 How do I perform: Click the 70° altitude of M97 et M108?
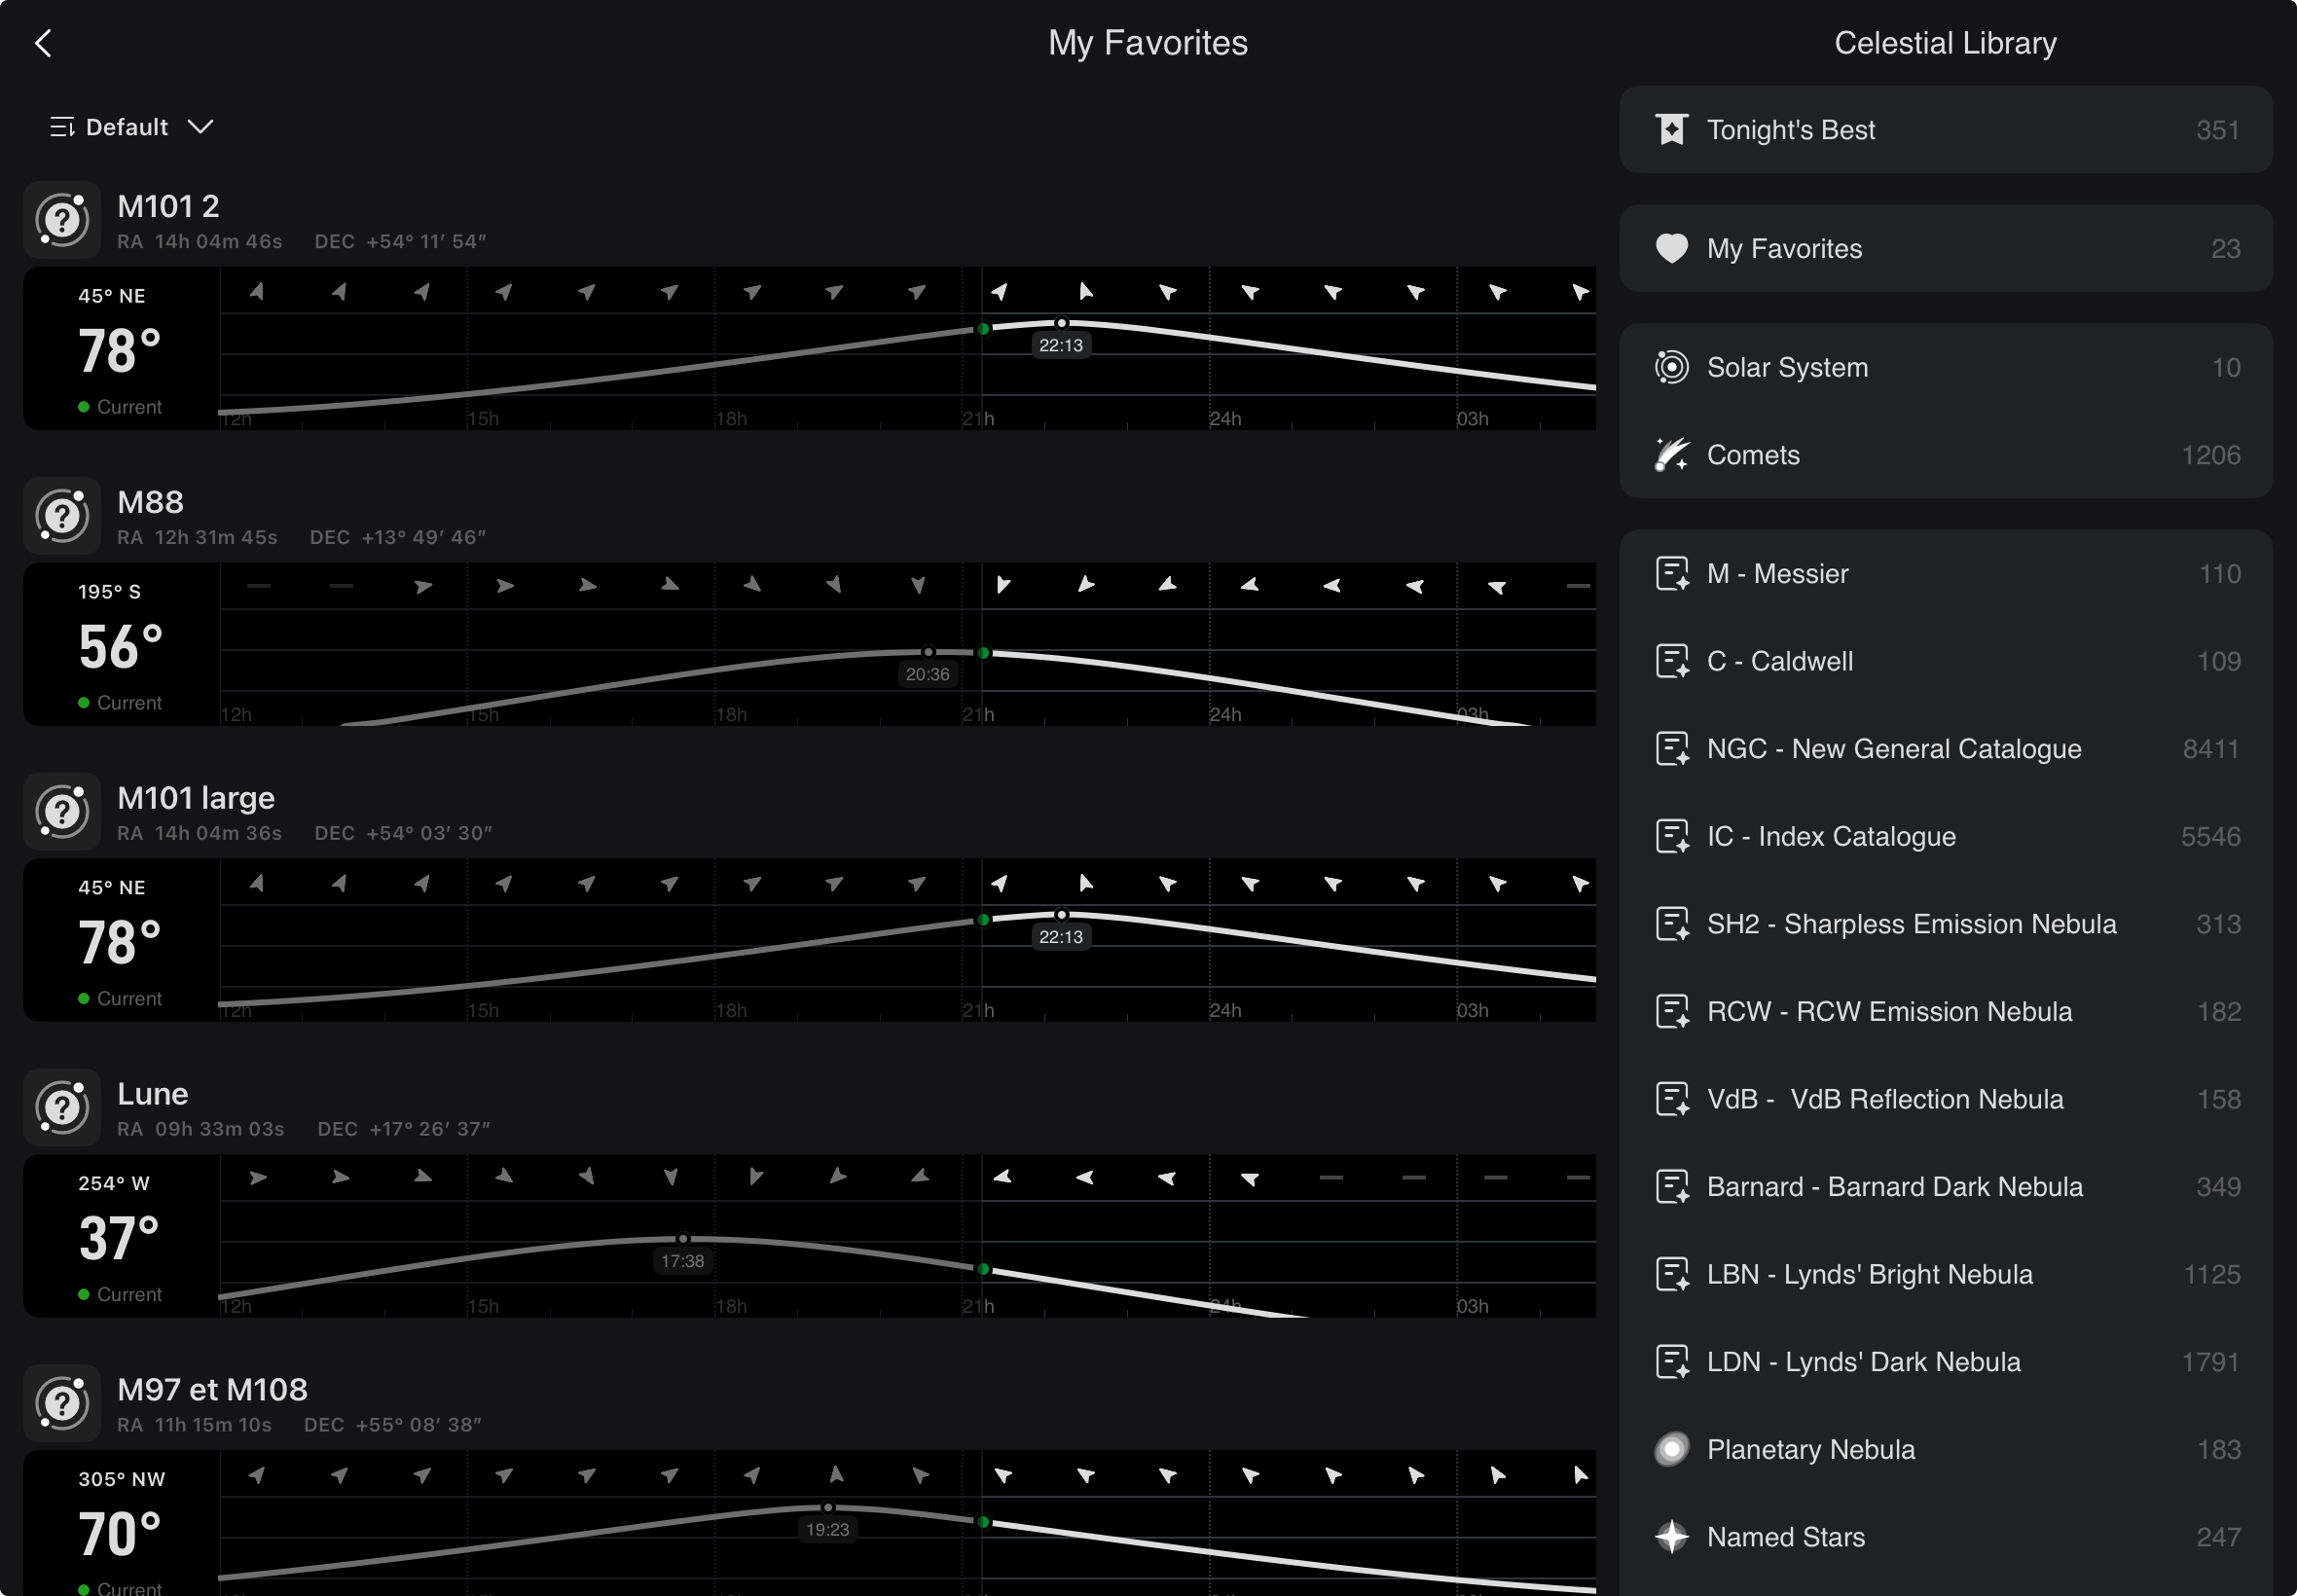click(120, 1535)
